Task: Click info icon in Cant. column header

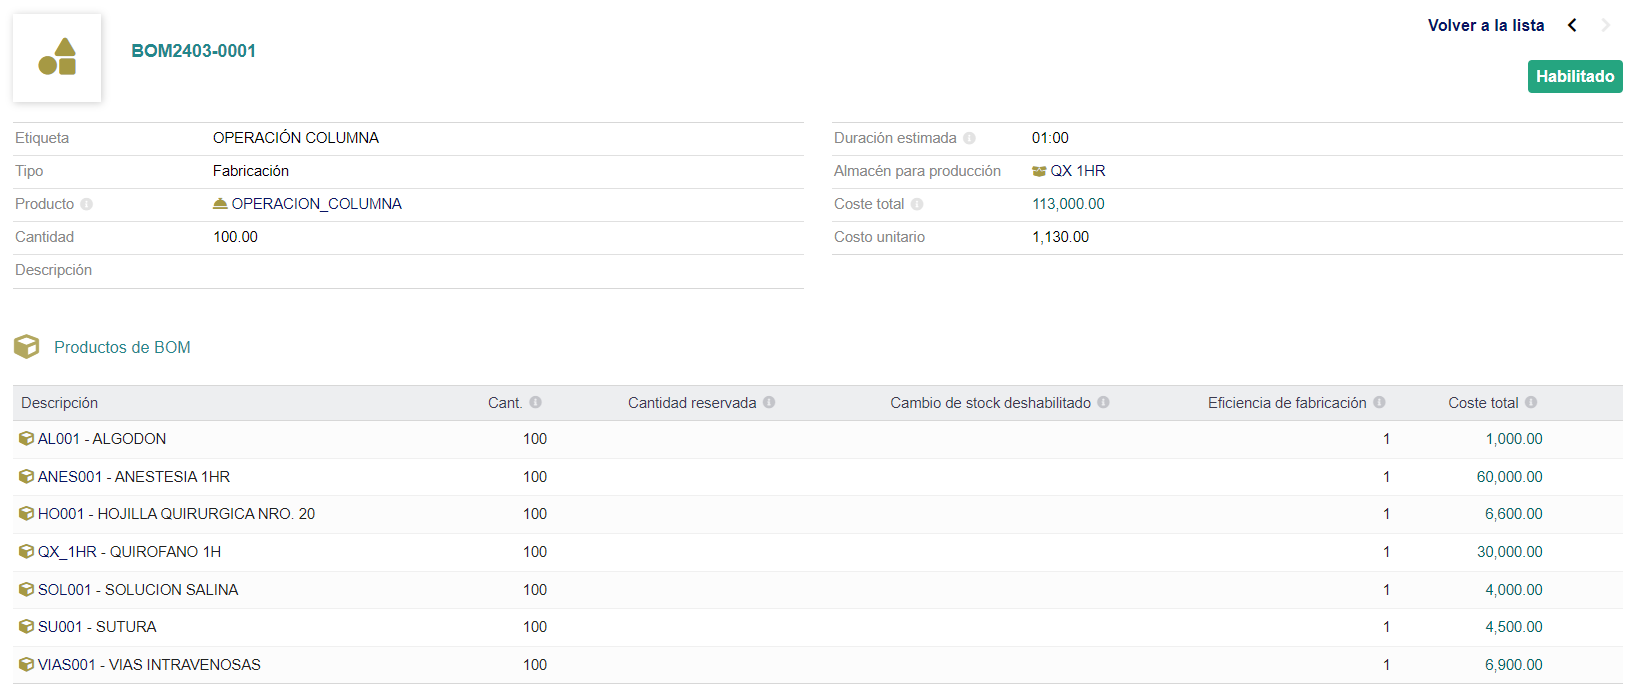Action: pyautogui.click(x=536, y=402)
